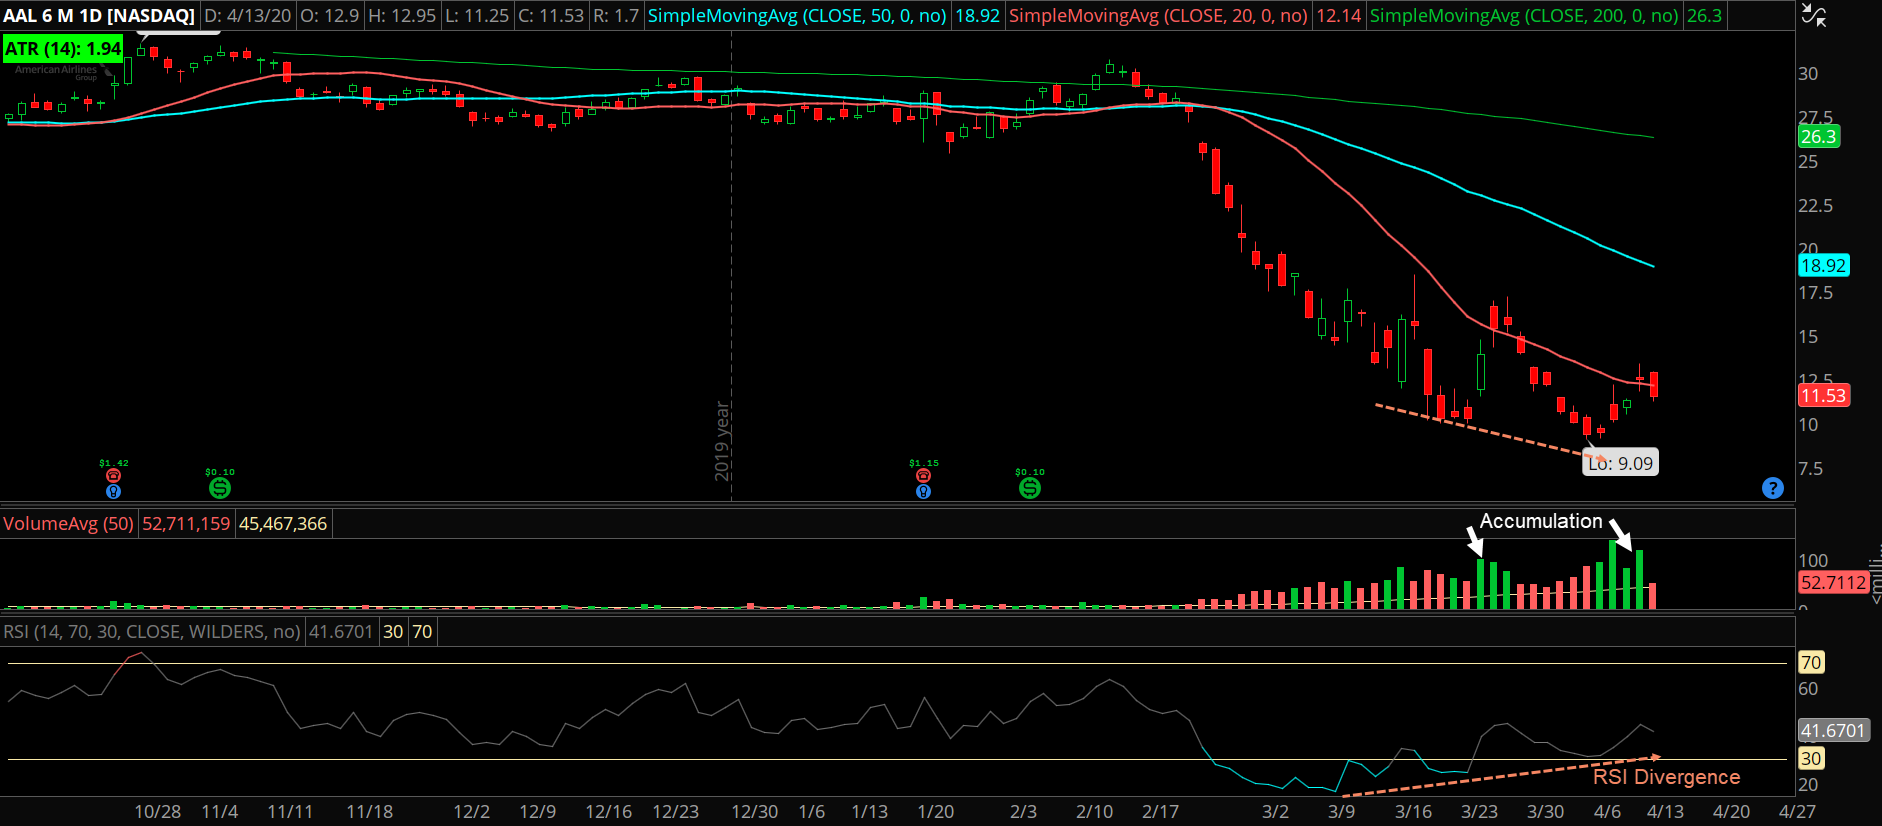The width and height of the screenshot is (1882, 826).
Task: Click the blue lightbulb icon below $1.42 earnings
Action: [113, 491]
